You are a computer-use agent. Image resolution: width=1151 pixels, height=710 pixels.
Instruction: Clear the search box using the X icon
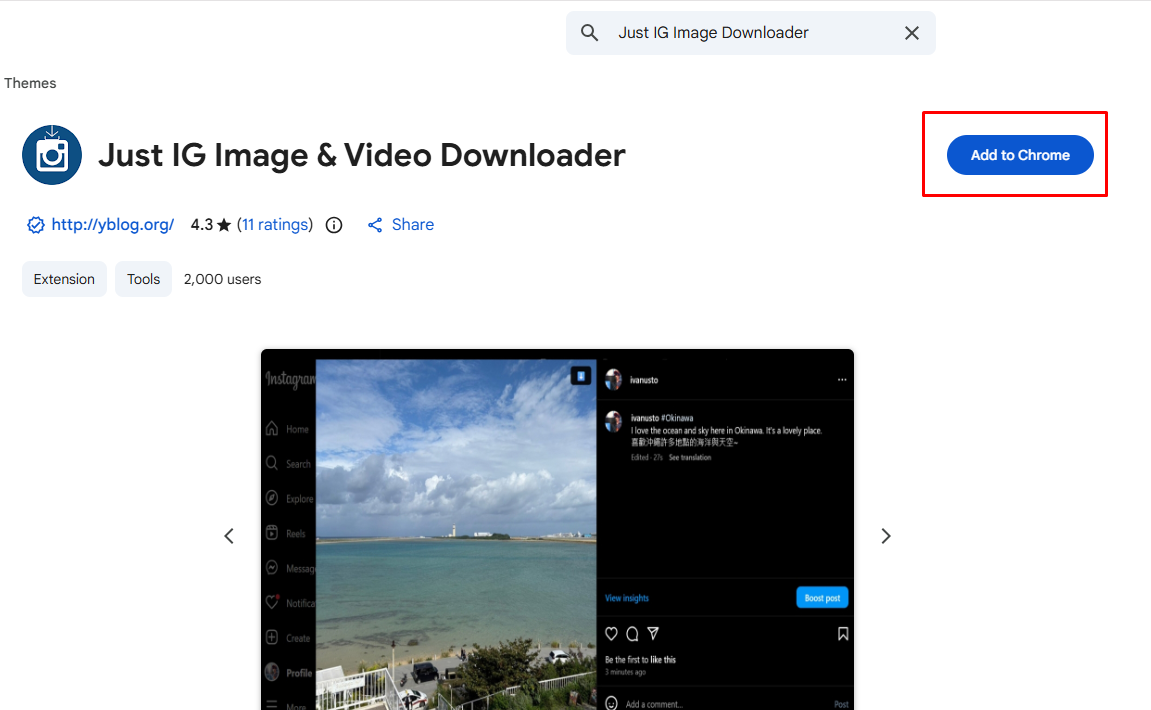tap(911, 32)
